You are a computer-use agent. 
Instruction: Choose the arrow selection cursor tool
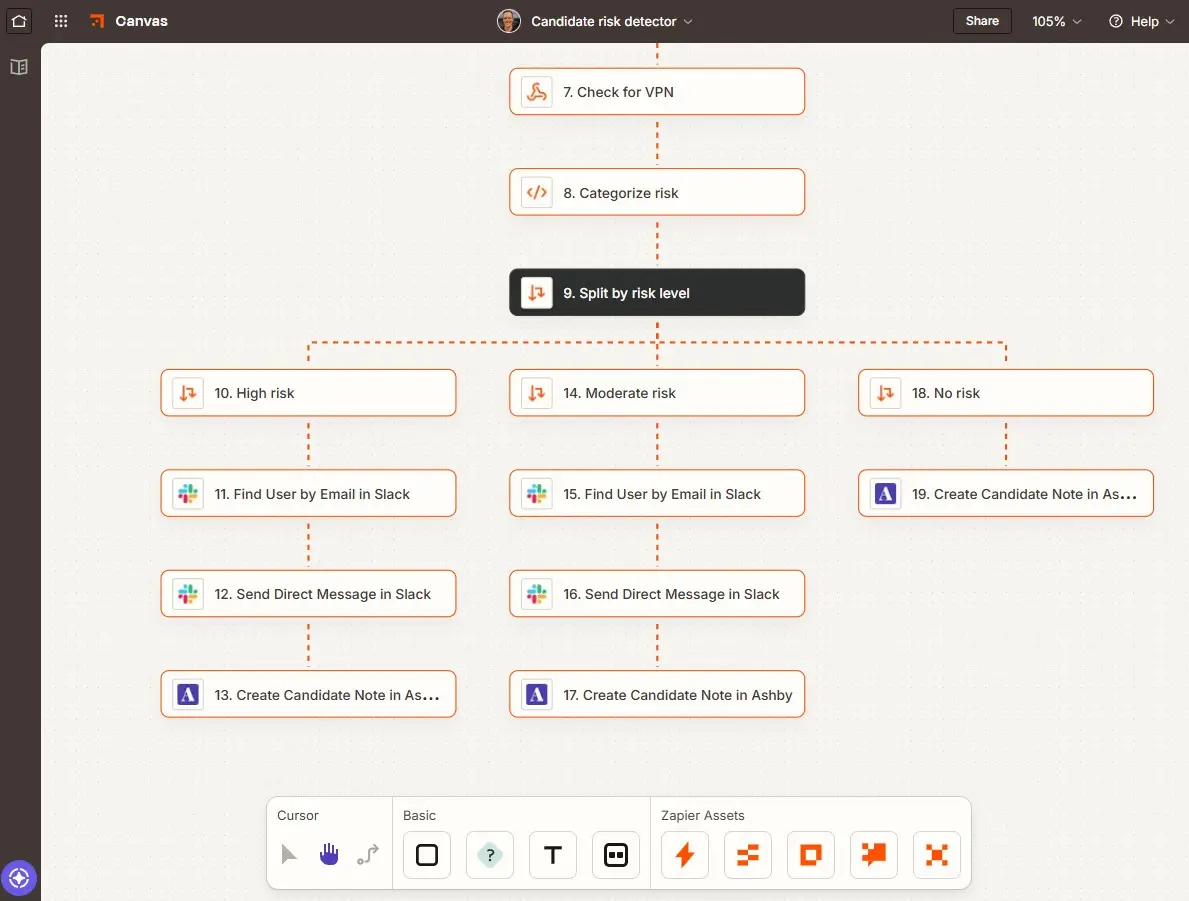point(290,855)
